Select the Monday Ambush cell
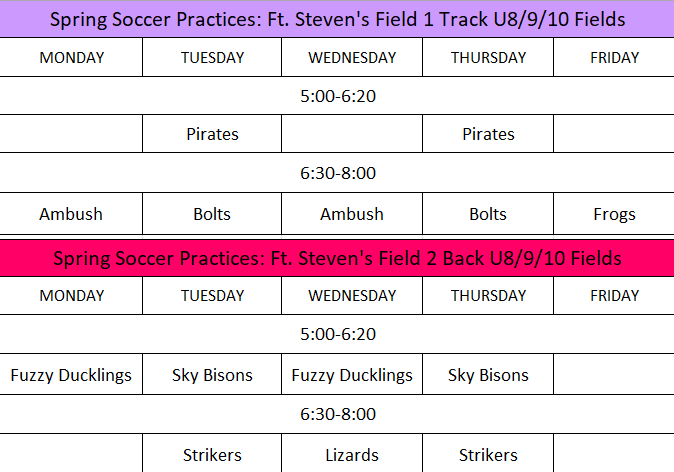This screenshot has width=674, height=472. coord(71,214)
